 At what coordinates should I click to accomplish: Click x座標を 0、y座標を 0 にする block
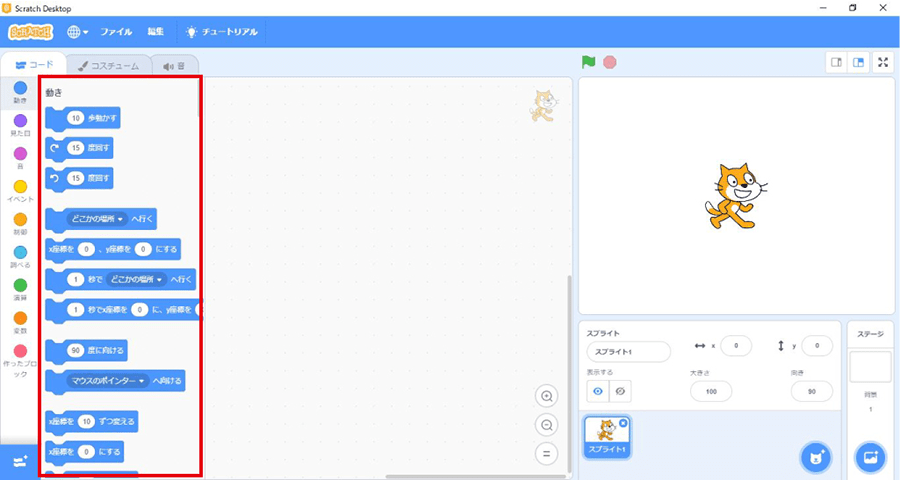[113, 249]
